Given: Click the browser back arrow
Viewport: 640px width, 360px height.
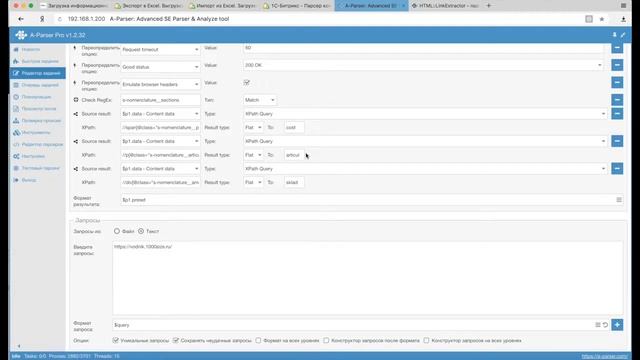Looking at the screenshot, I should (21, 19).
